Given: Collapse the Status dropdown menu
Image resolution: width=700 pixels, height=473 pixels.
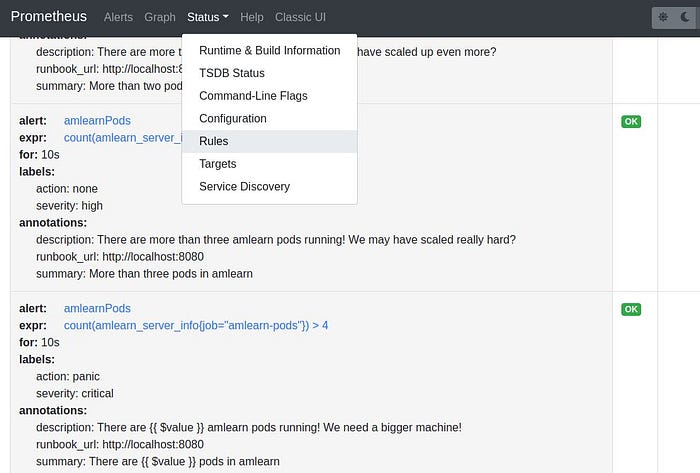Looking at the screenshot, I should (208, 17).
